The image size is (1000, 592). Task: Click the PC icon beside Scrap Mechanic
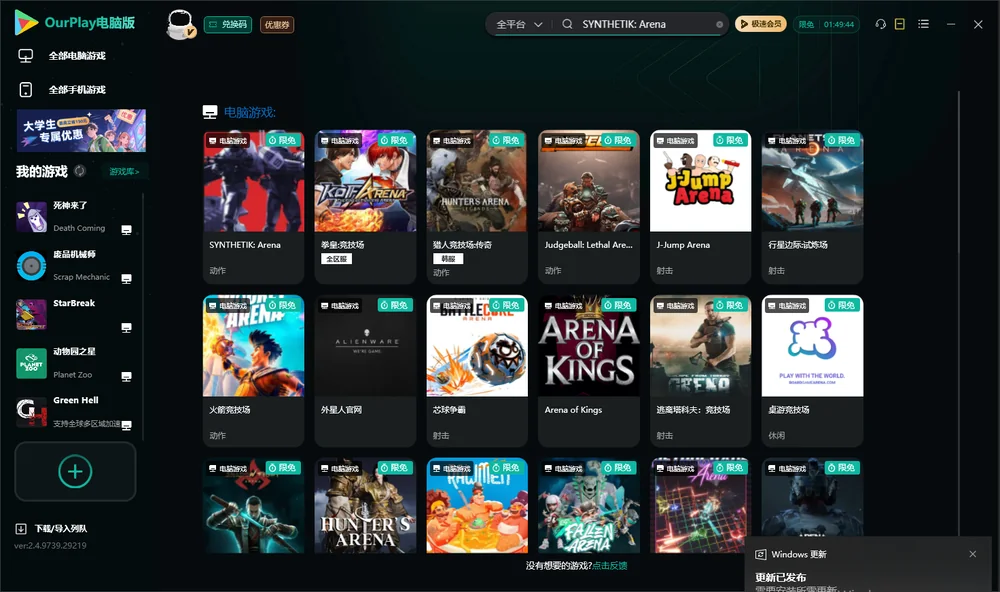126,279
